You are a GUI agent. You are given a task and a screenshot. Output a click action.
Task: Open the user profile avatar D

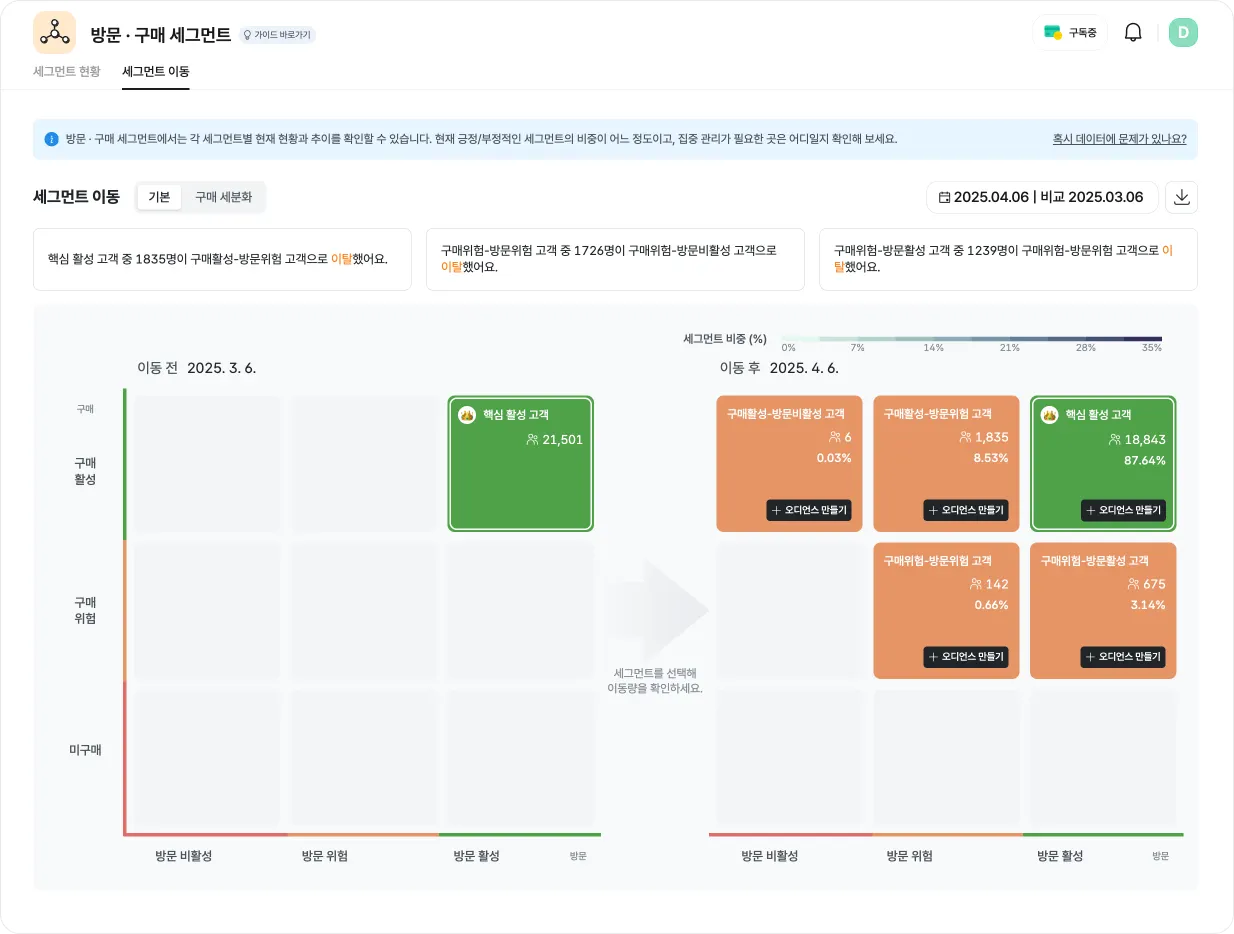click(x=1183, y=33)
